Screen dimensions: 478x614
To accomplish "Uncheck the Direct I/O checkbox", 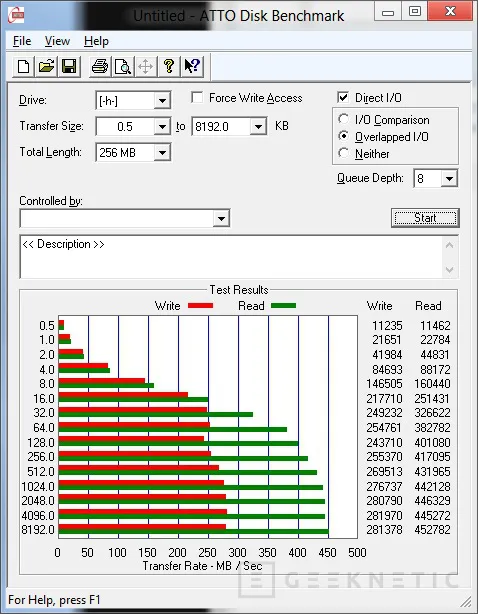I will (x=343, y=97).
